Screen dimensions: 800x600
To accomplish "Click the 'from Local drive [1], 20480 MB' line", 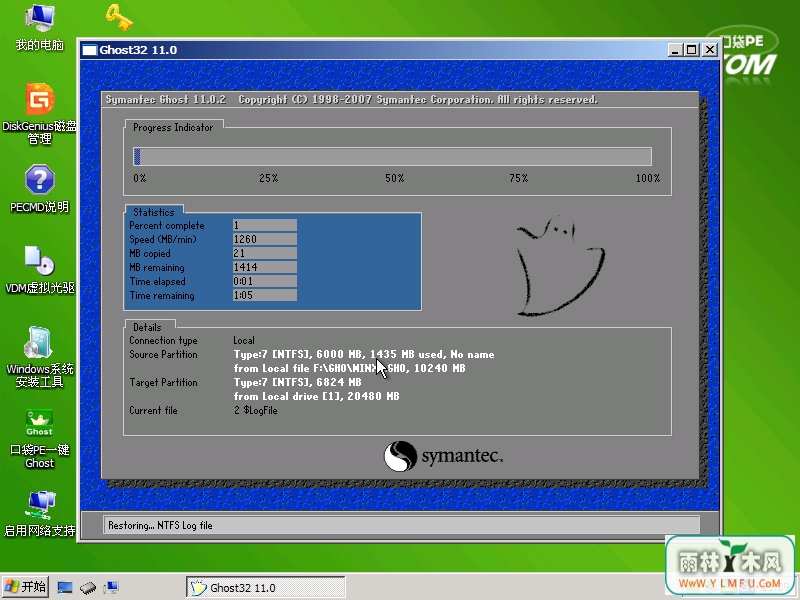I will click(x=316, y=396).
